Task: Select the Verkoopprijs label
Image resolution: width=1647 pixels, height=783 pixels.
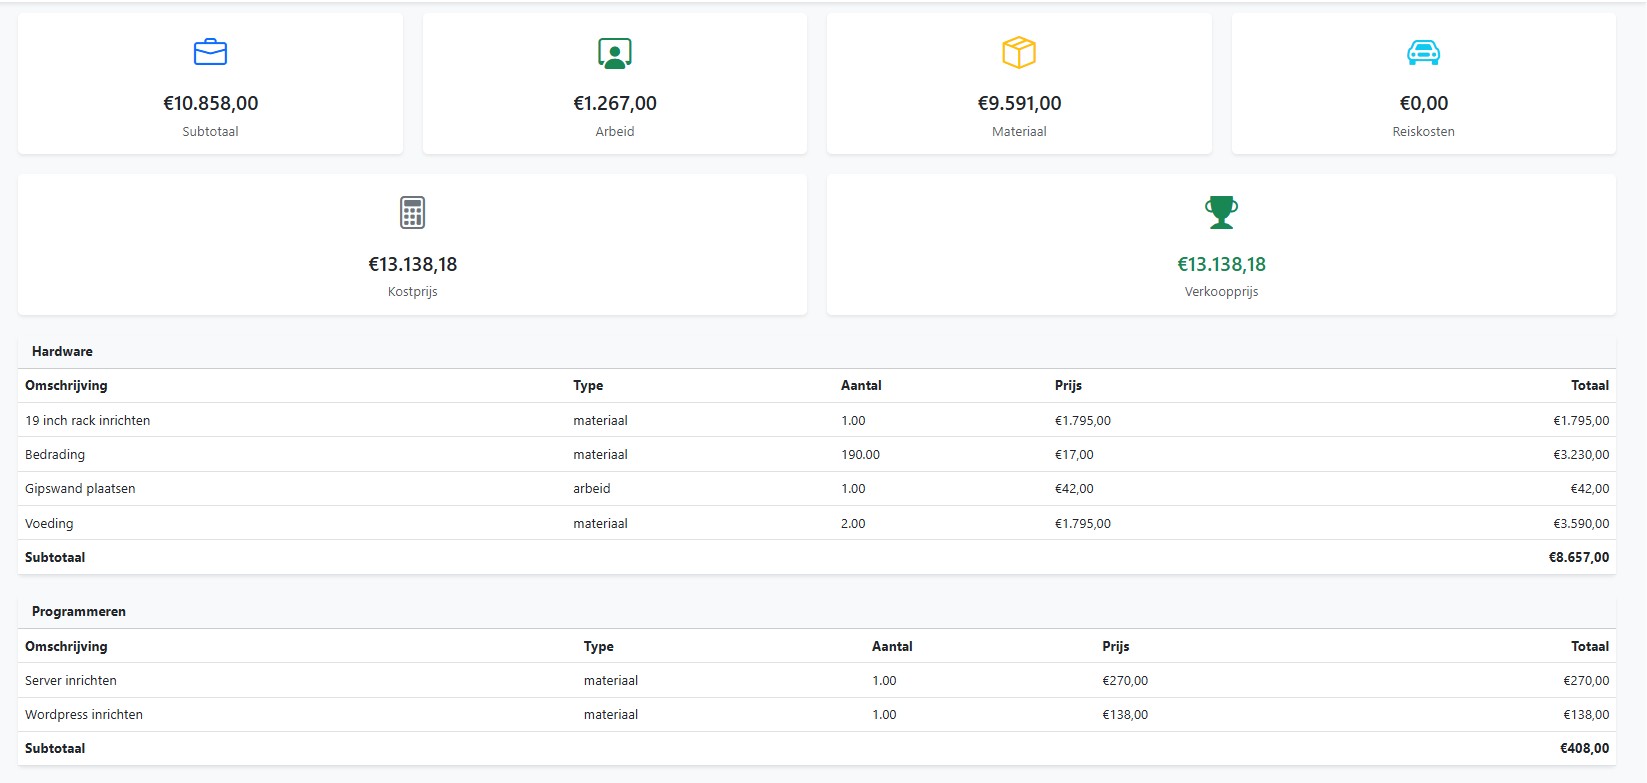Action: tap(1221, 292)
